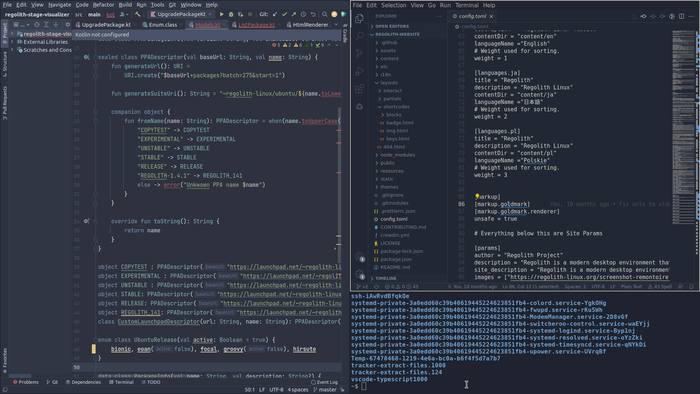Image resolution: width=700 pixels, height=394 pixels.
Task: Open the Refactor menu in IntelliJ
Action: click(x=103, y=4)
